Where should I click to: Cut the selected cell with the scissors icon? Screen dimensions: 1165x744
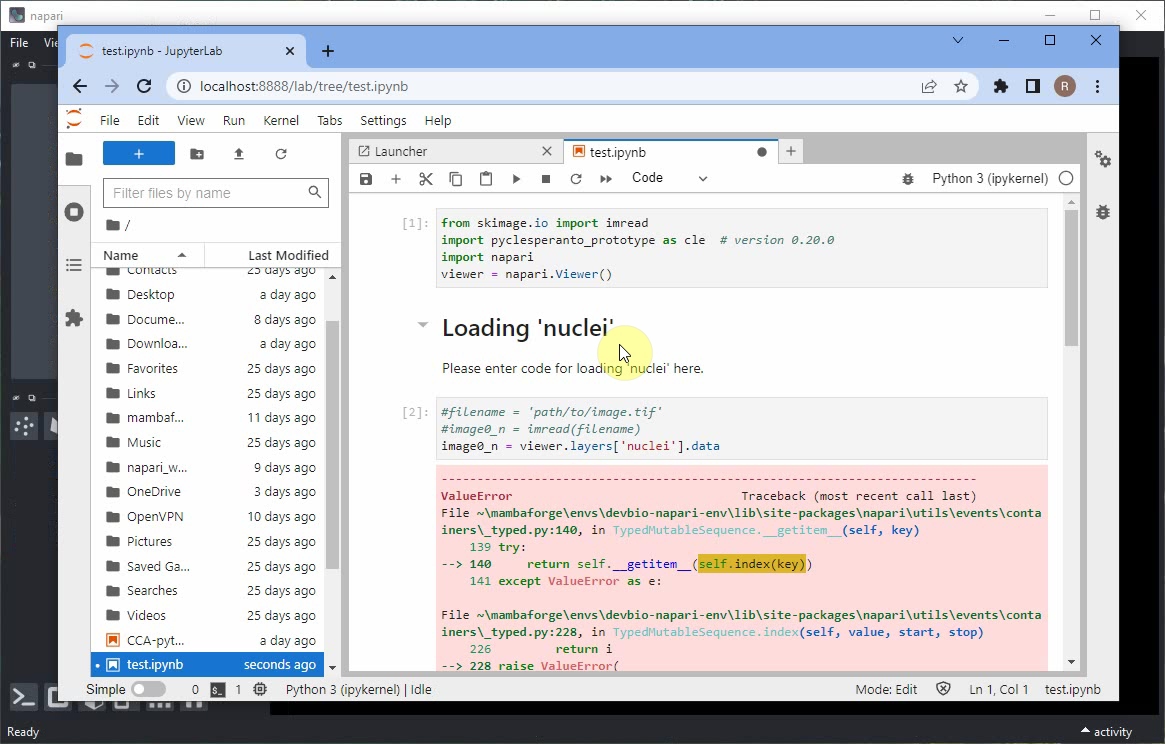coord(426,179)
